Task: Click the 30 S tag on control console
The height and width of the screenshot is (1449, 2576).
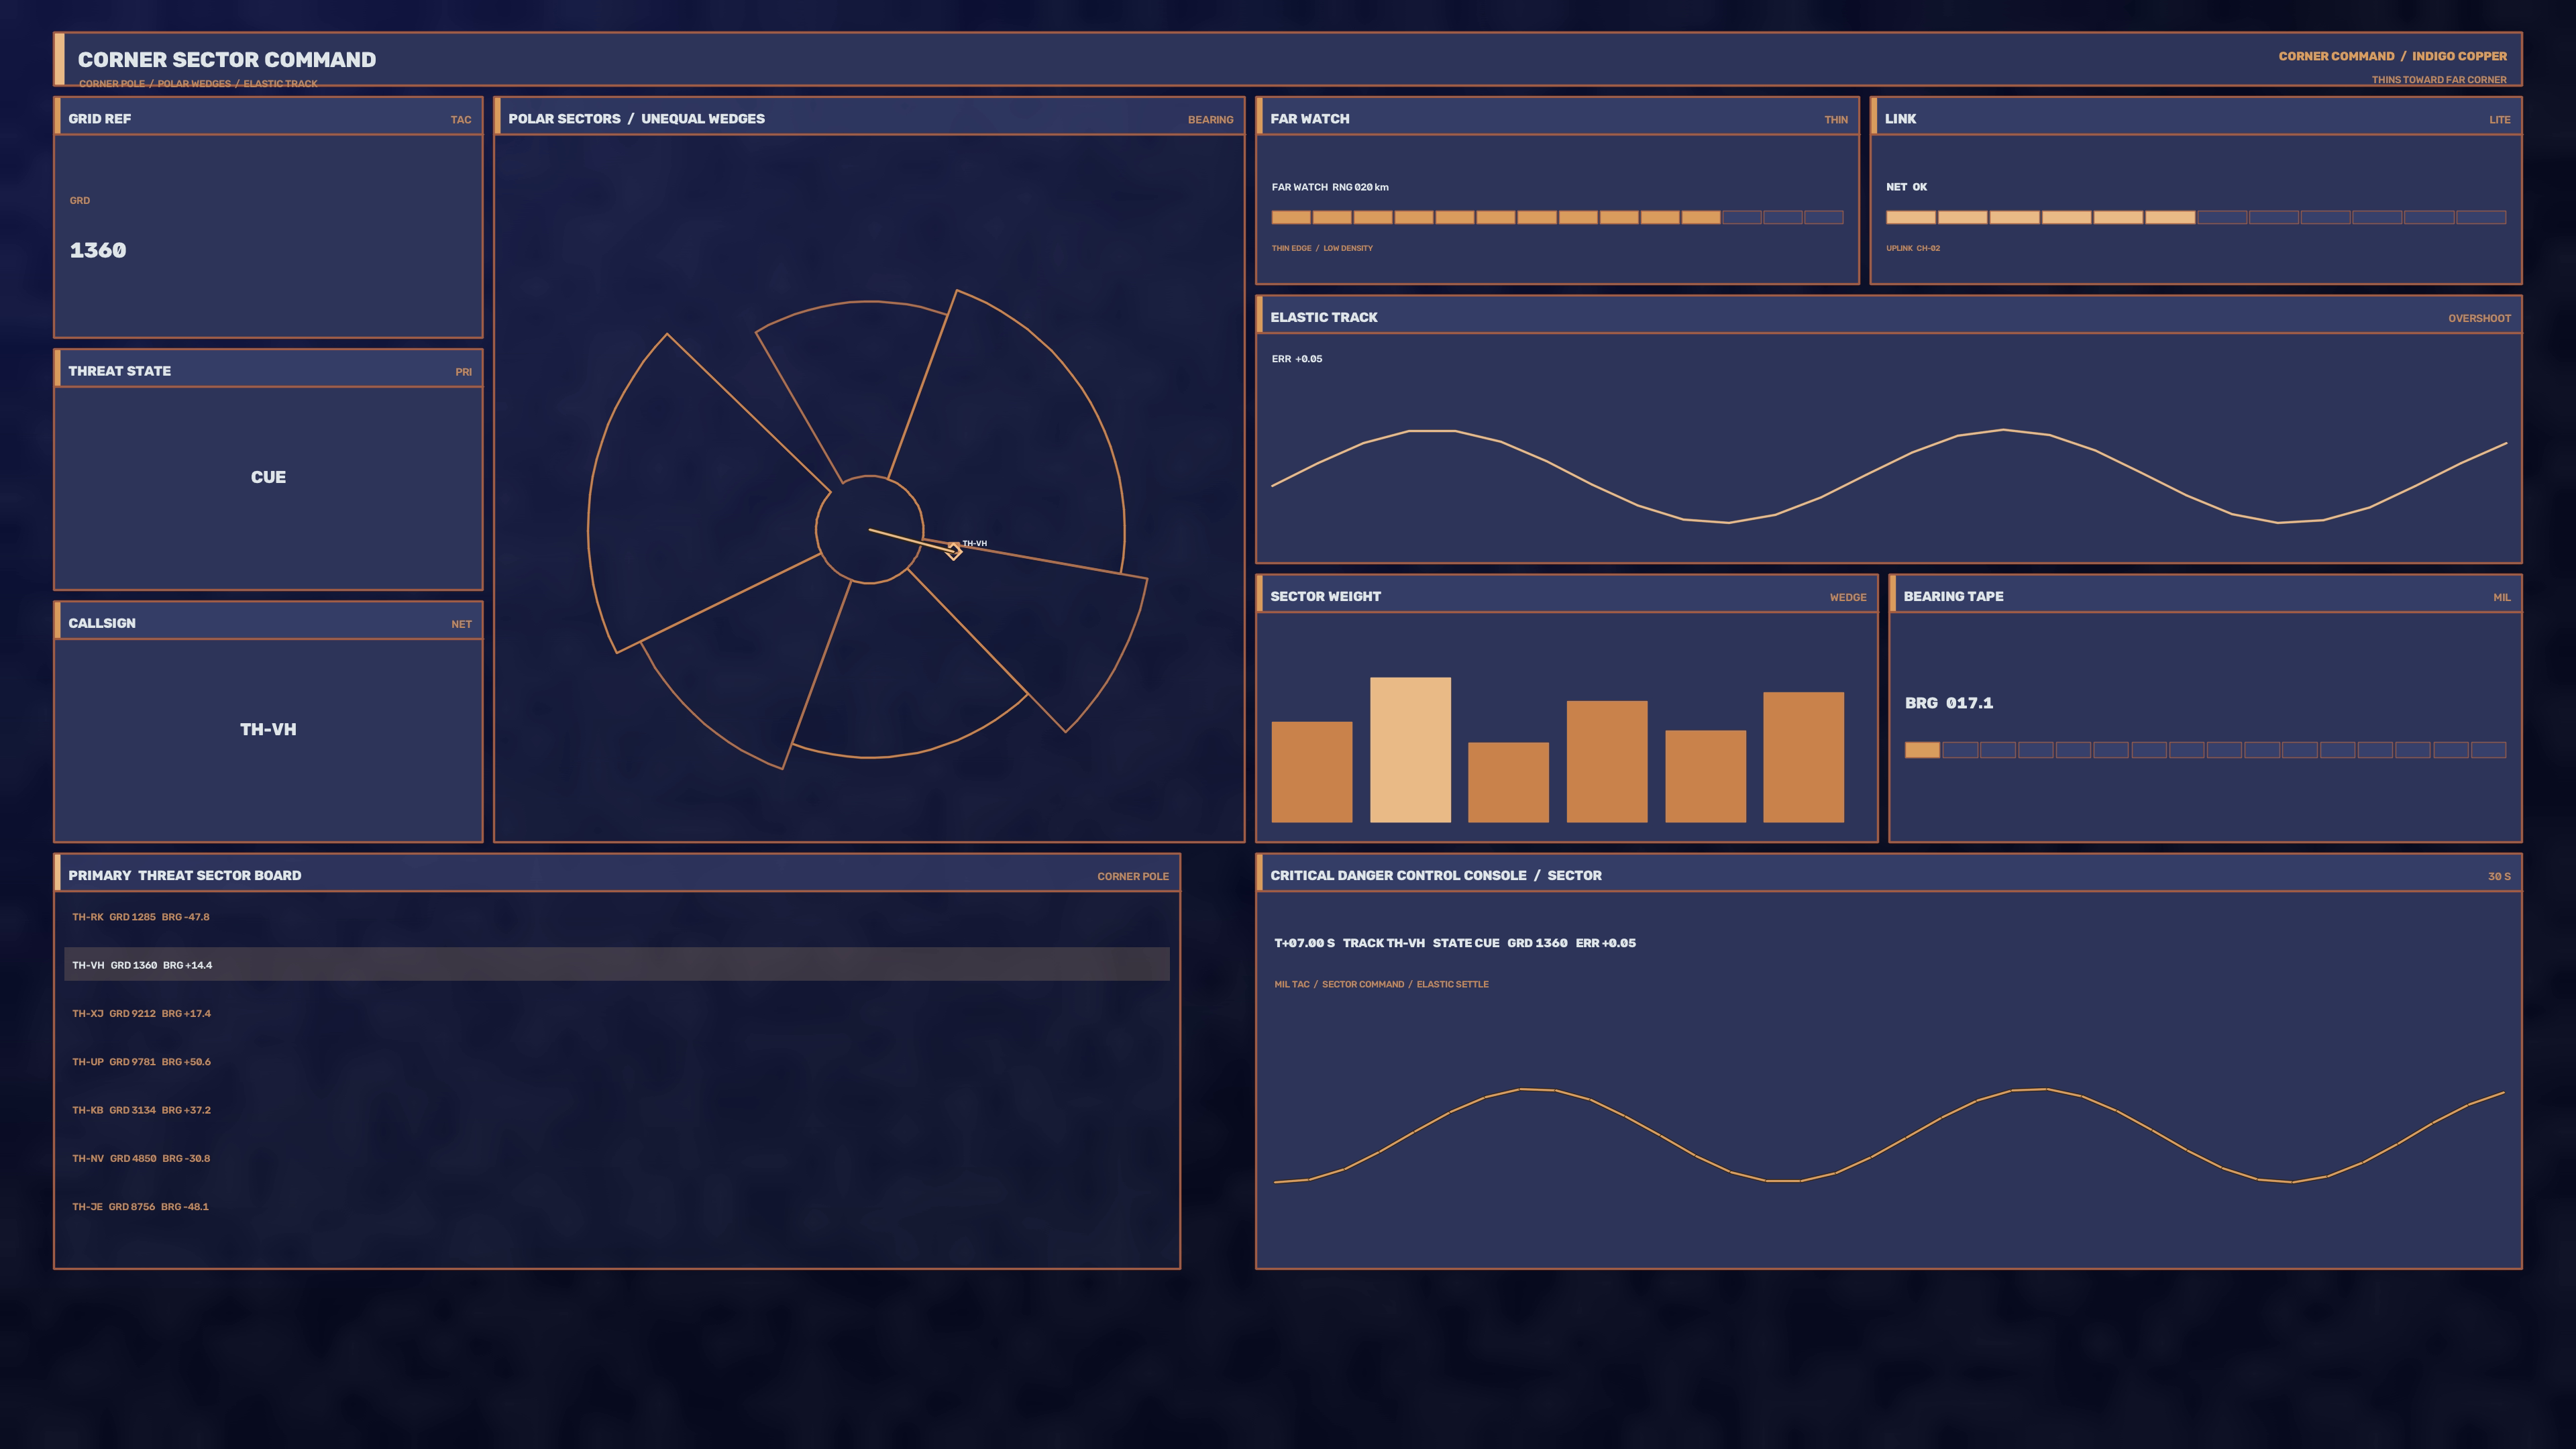Action: coord(2499,877)
